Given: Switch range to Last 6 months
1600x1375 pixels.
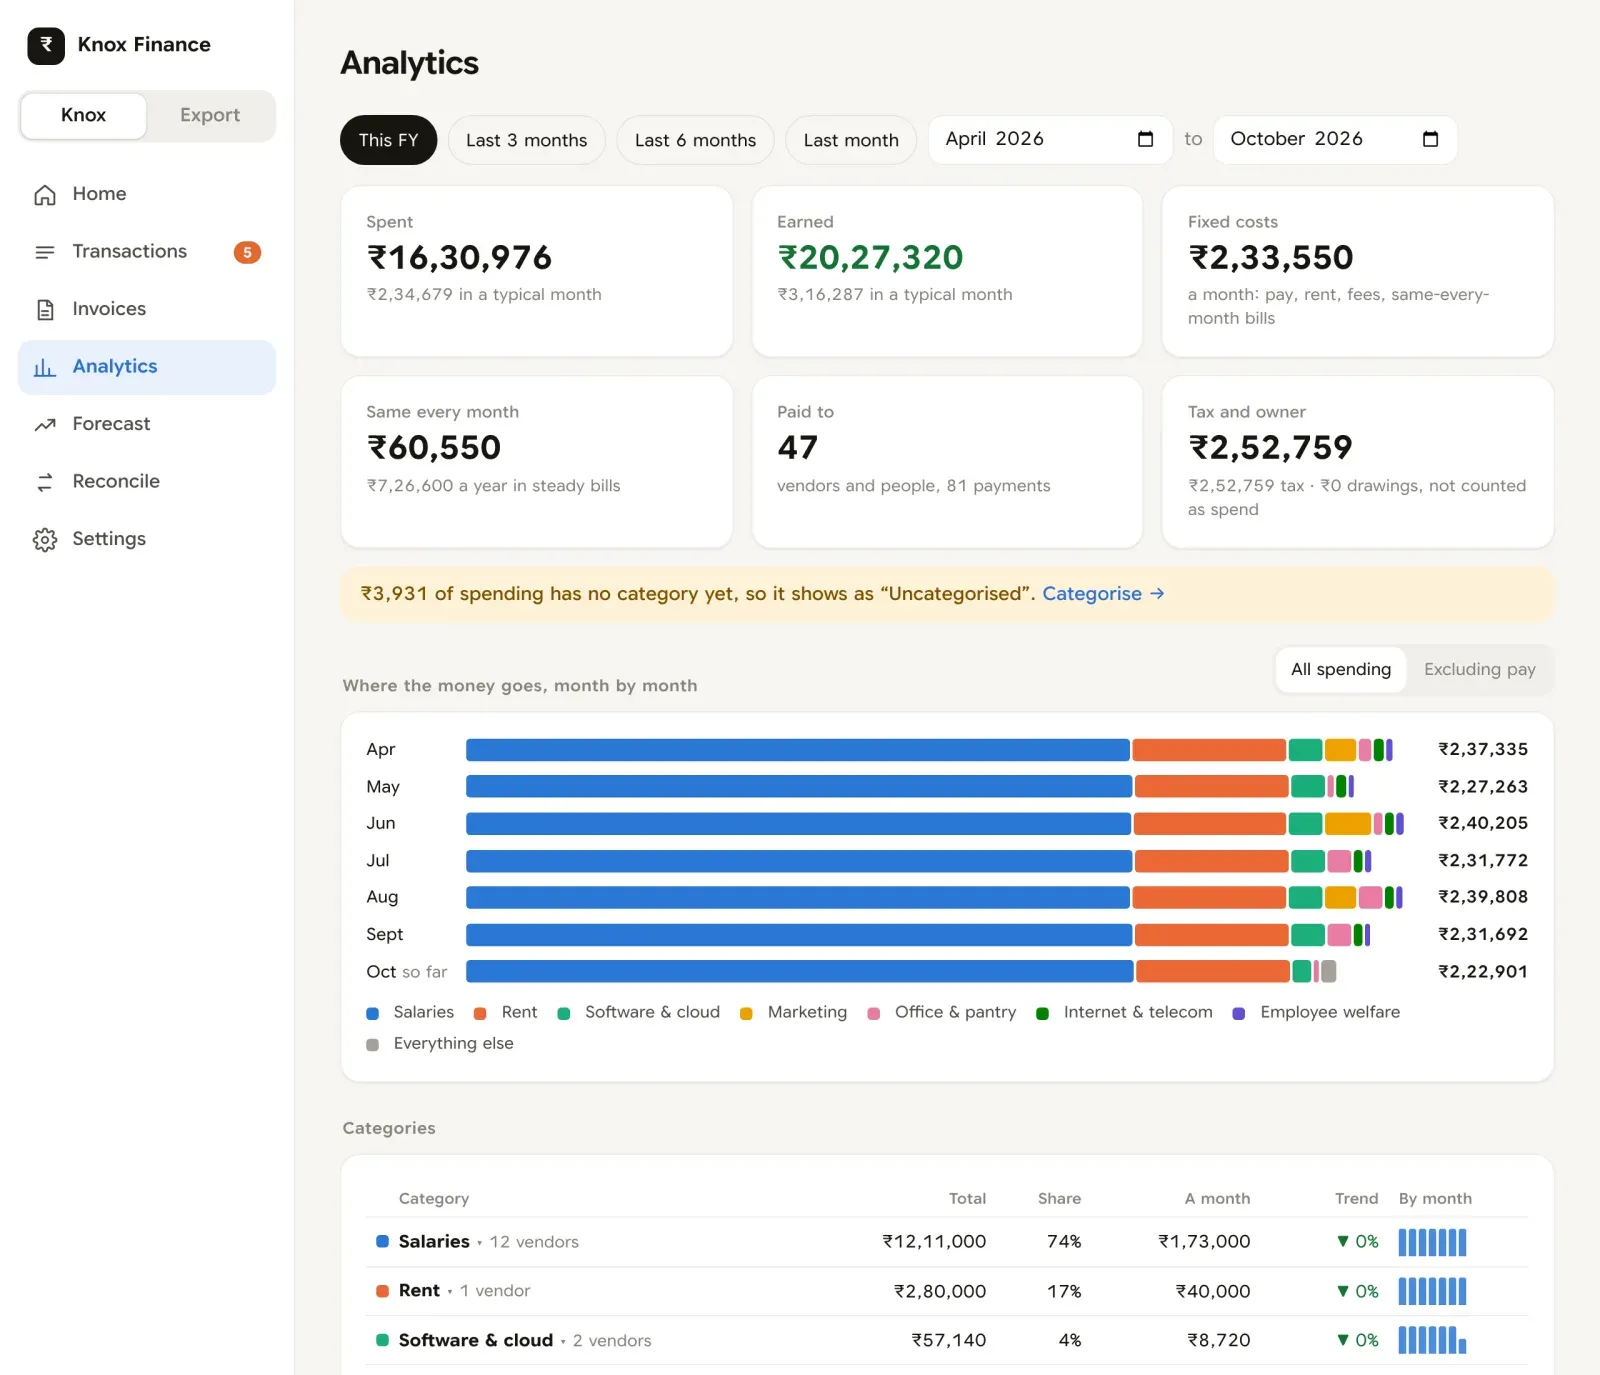Looking at the screenshot, I should click(696, 140).
